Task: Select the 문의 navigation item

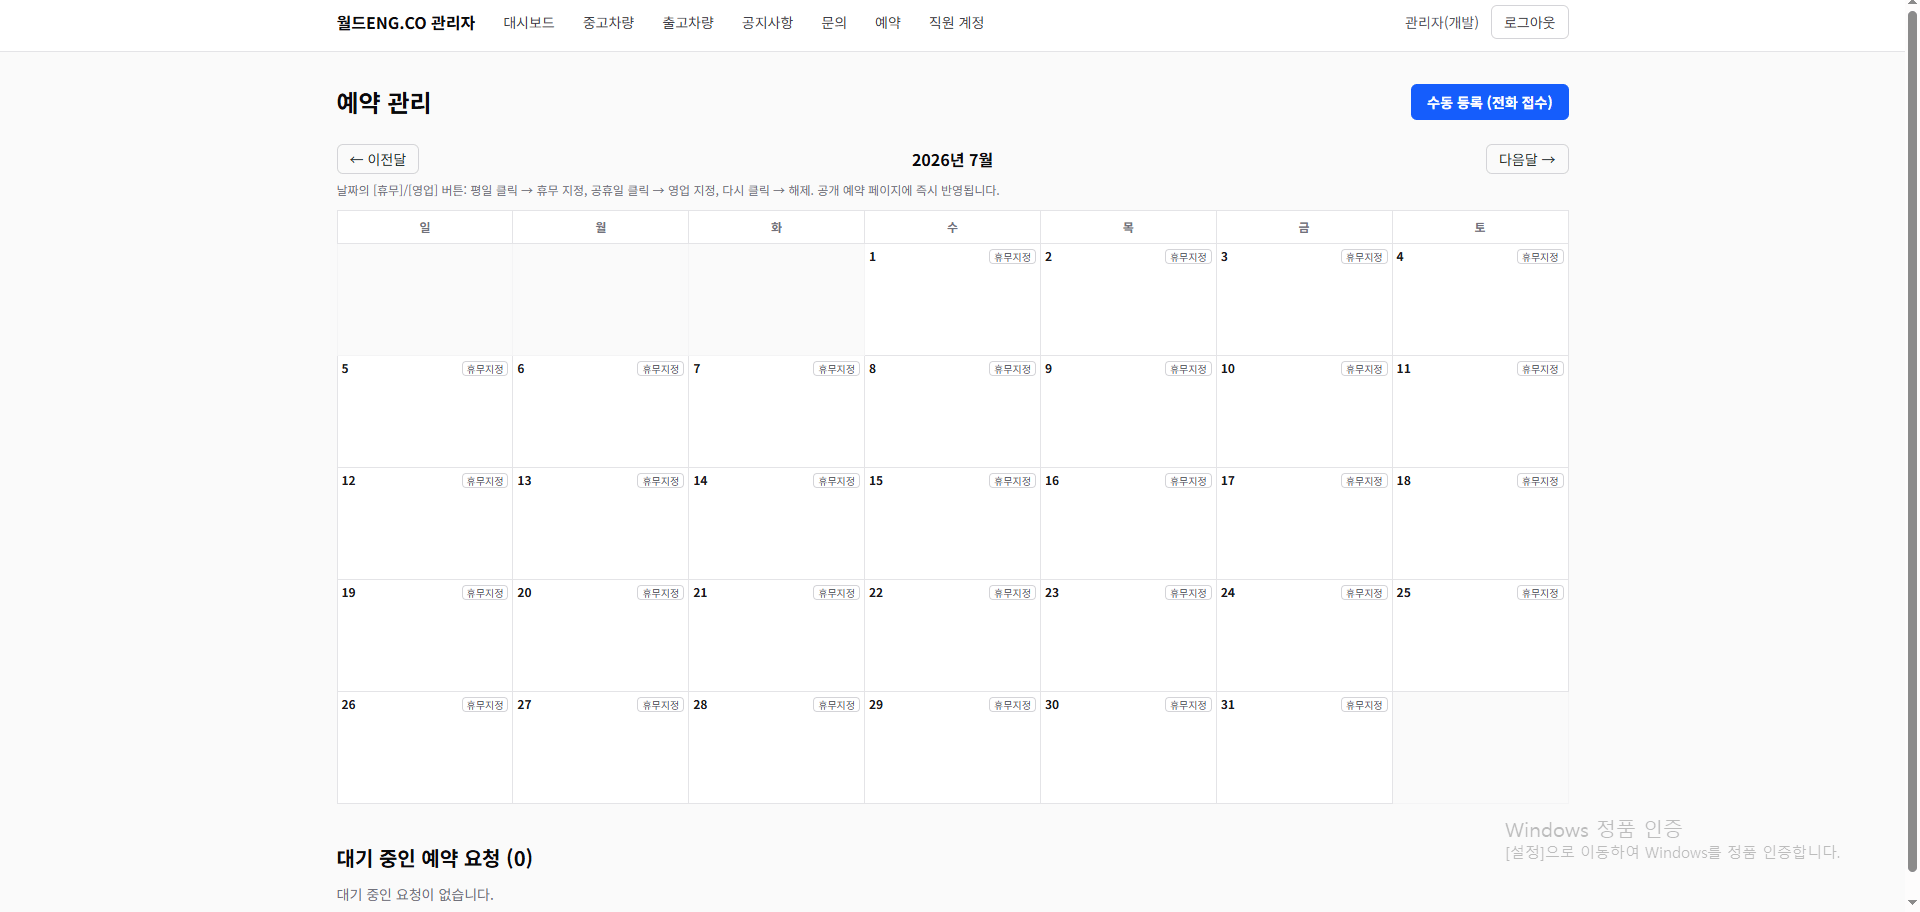Action: pyautogui.click(x=834, y=22)
